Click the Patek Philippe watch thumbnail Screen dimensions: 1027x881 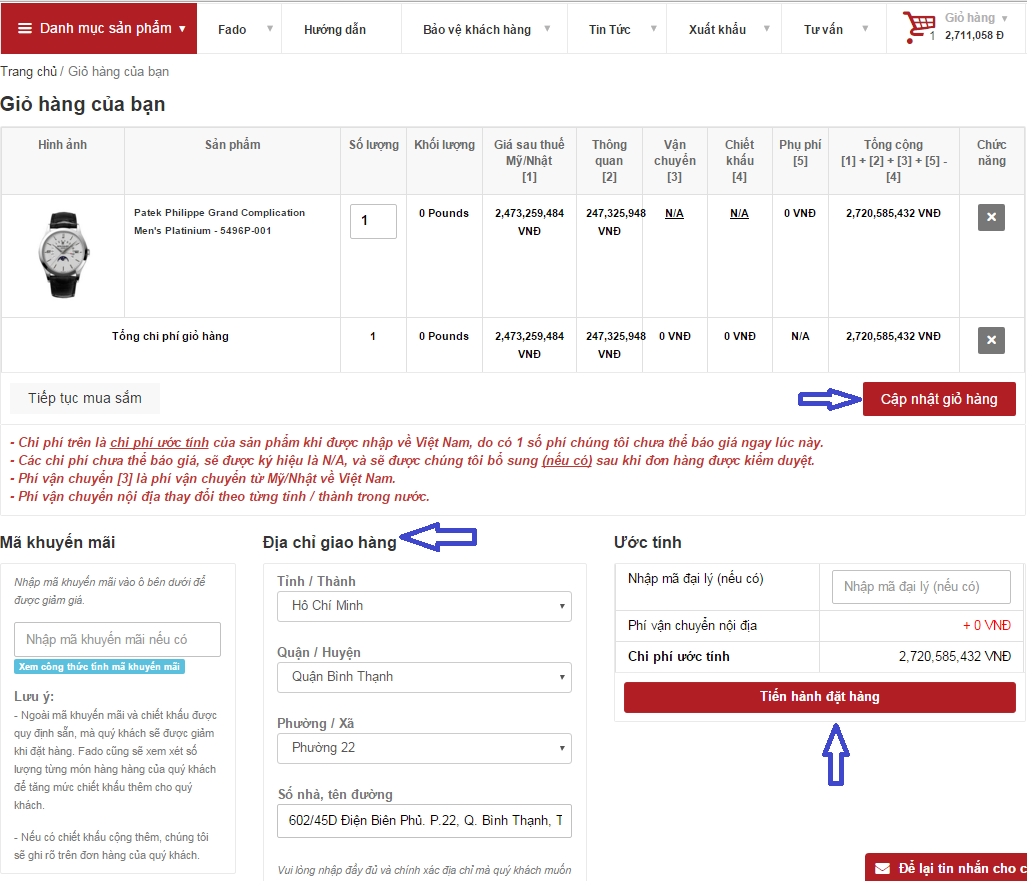click(63, 255)
